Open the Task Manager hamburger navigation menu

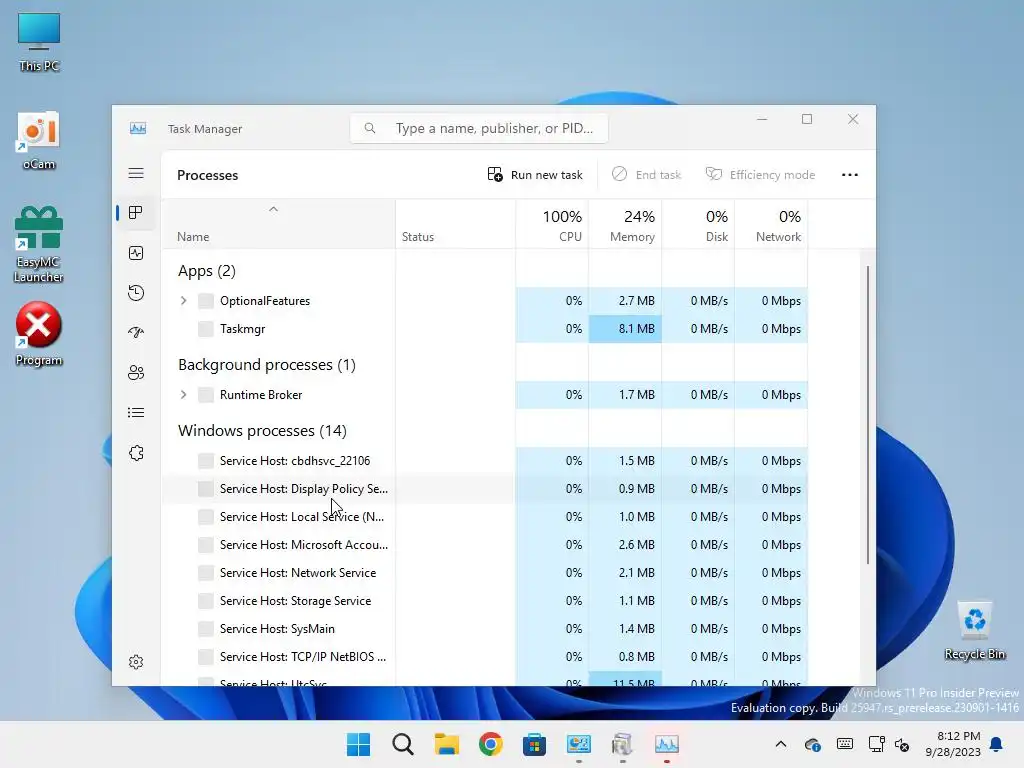136,173
